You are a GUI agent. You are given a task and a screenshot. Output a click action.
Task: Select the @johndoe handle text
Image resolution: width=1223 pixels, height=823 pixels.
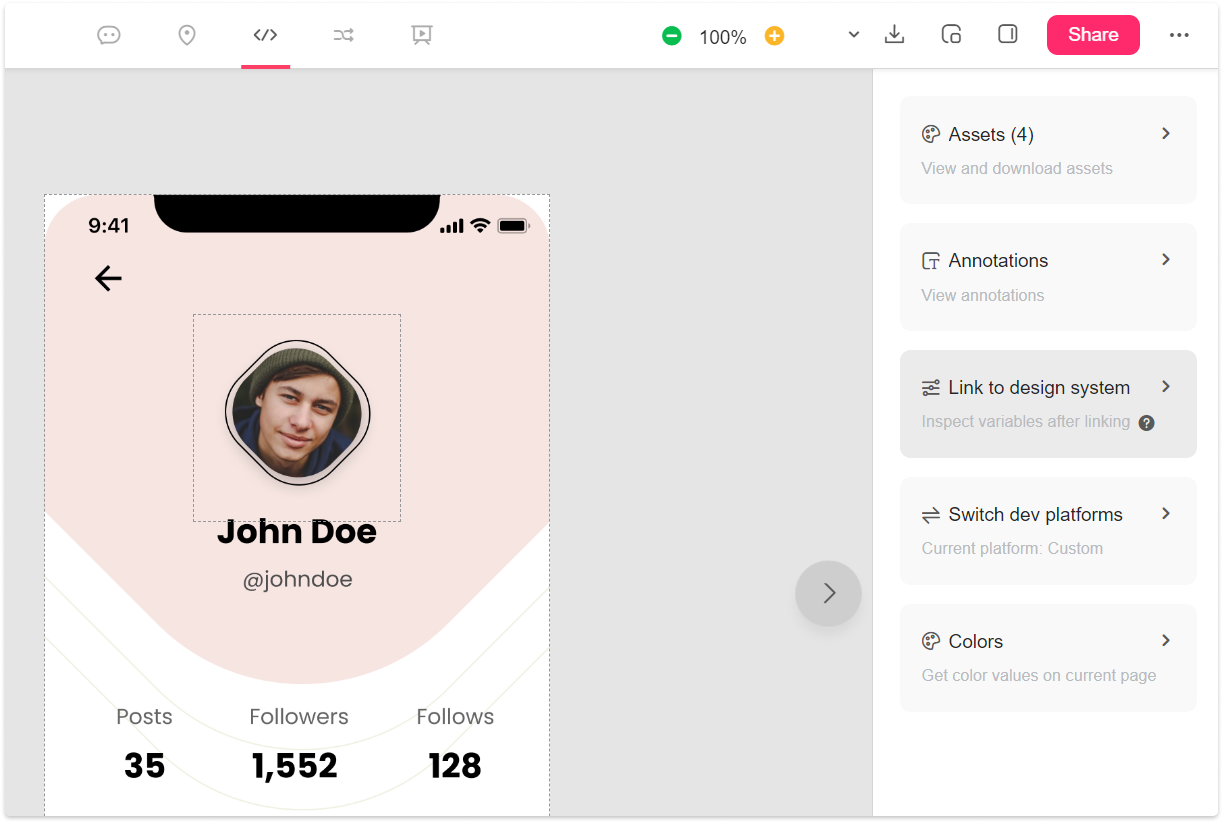click(x=298, y=579)
